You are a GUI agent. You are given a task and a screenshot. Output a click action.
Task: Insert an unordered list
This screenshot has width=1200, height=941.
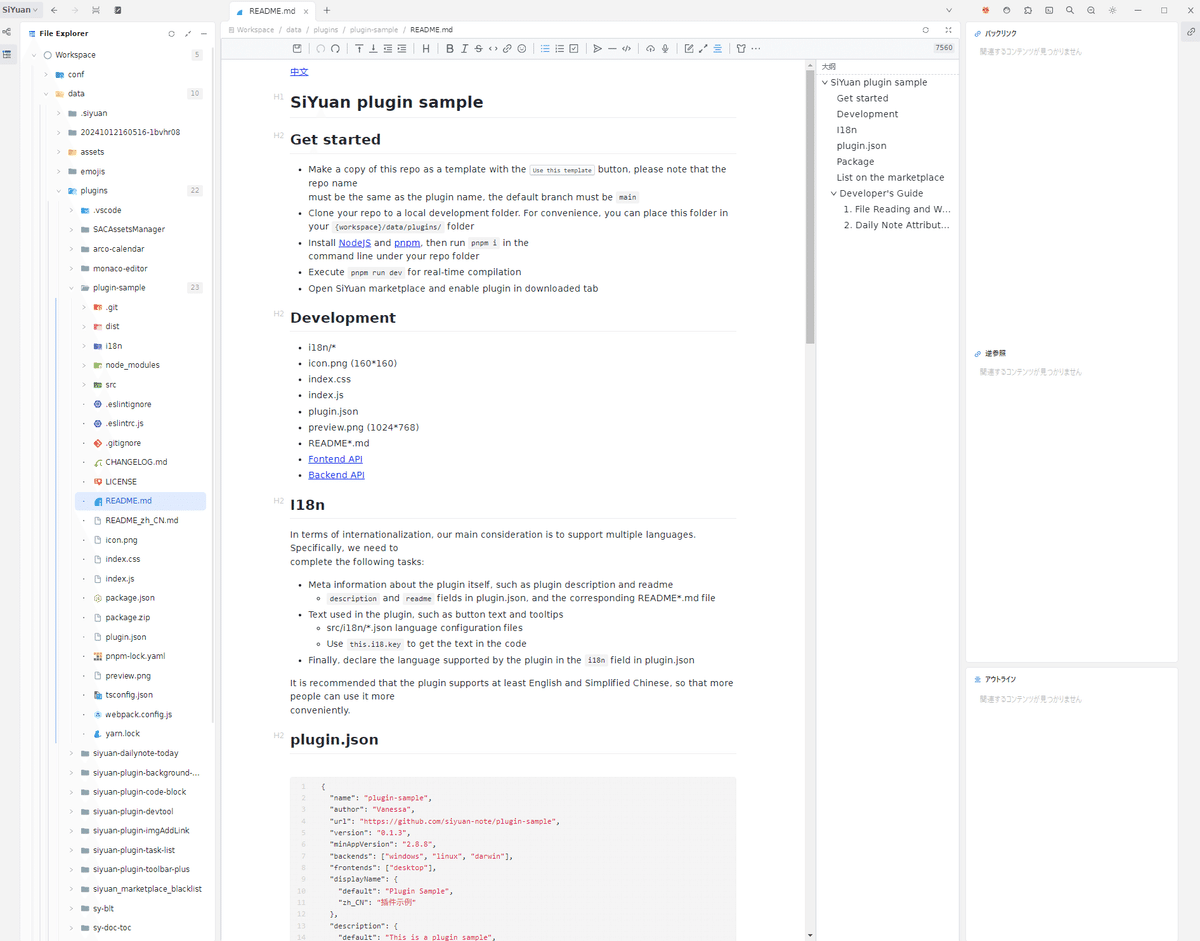click(x=545, y=48)
